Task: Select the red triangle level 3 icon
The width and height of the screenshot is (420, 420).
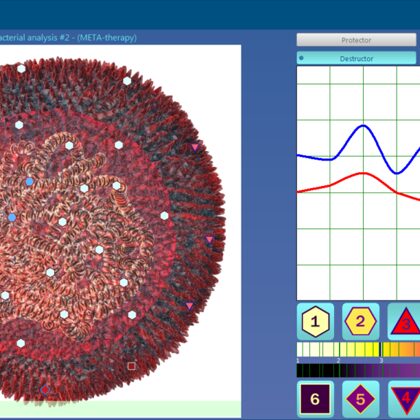Action: (x=404, y=321)
